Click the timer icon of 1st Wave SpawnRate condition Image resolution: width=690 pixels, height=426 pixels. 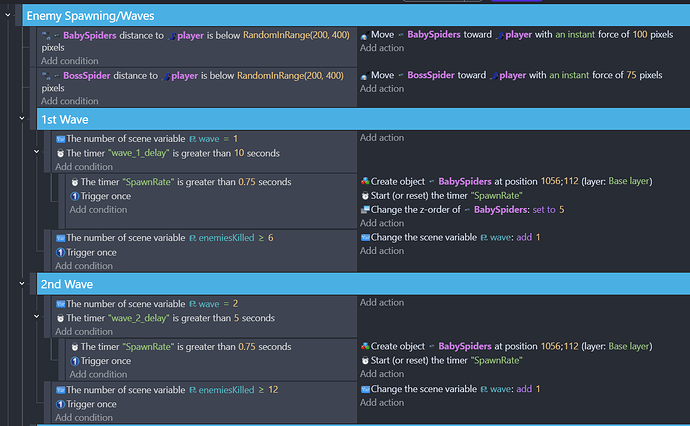(x=75, y=182)
